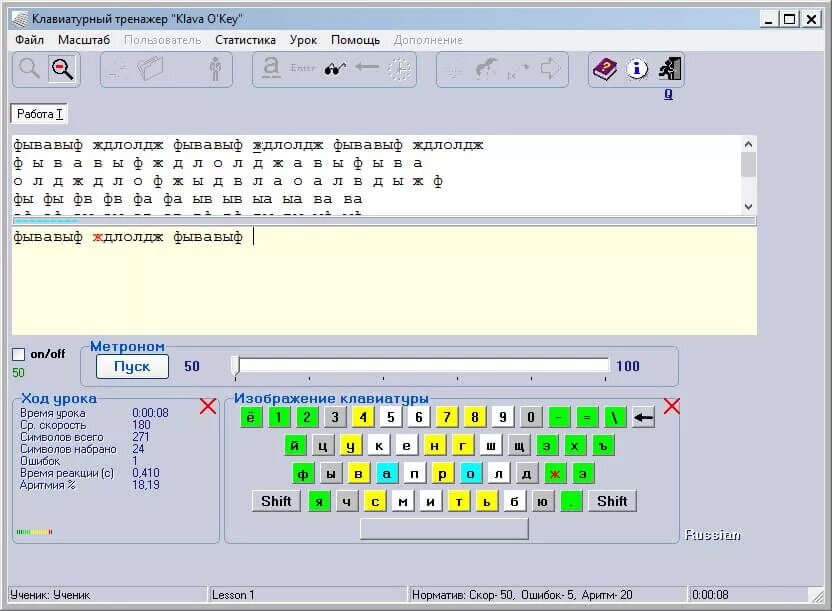Open the Масштаб menu
832x611 pixels.
pos(84,40)
